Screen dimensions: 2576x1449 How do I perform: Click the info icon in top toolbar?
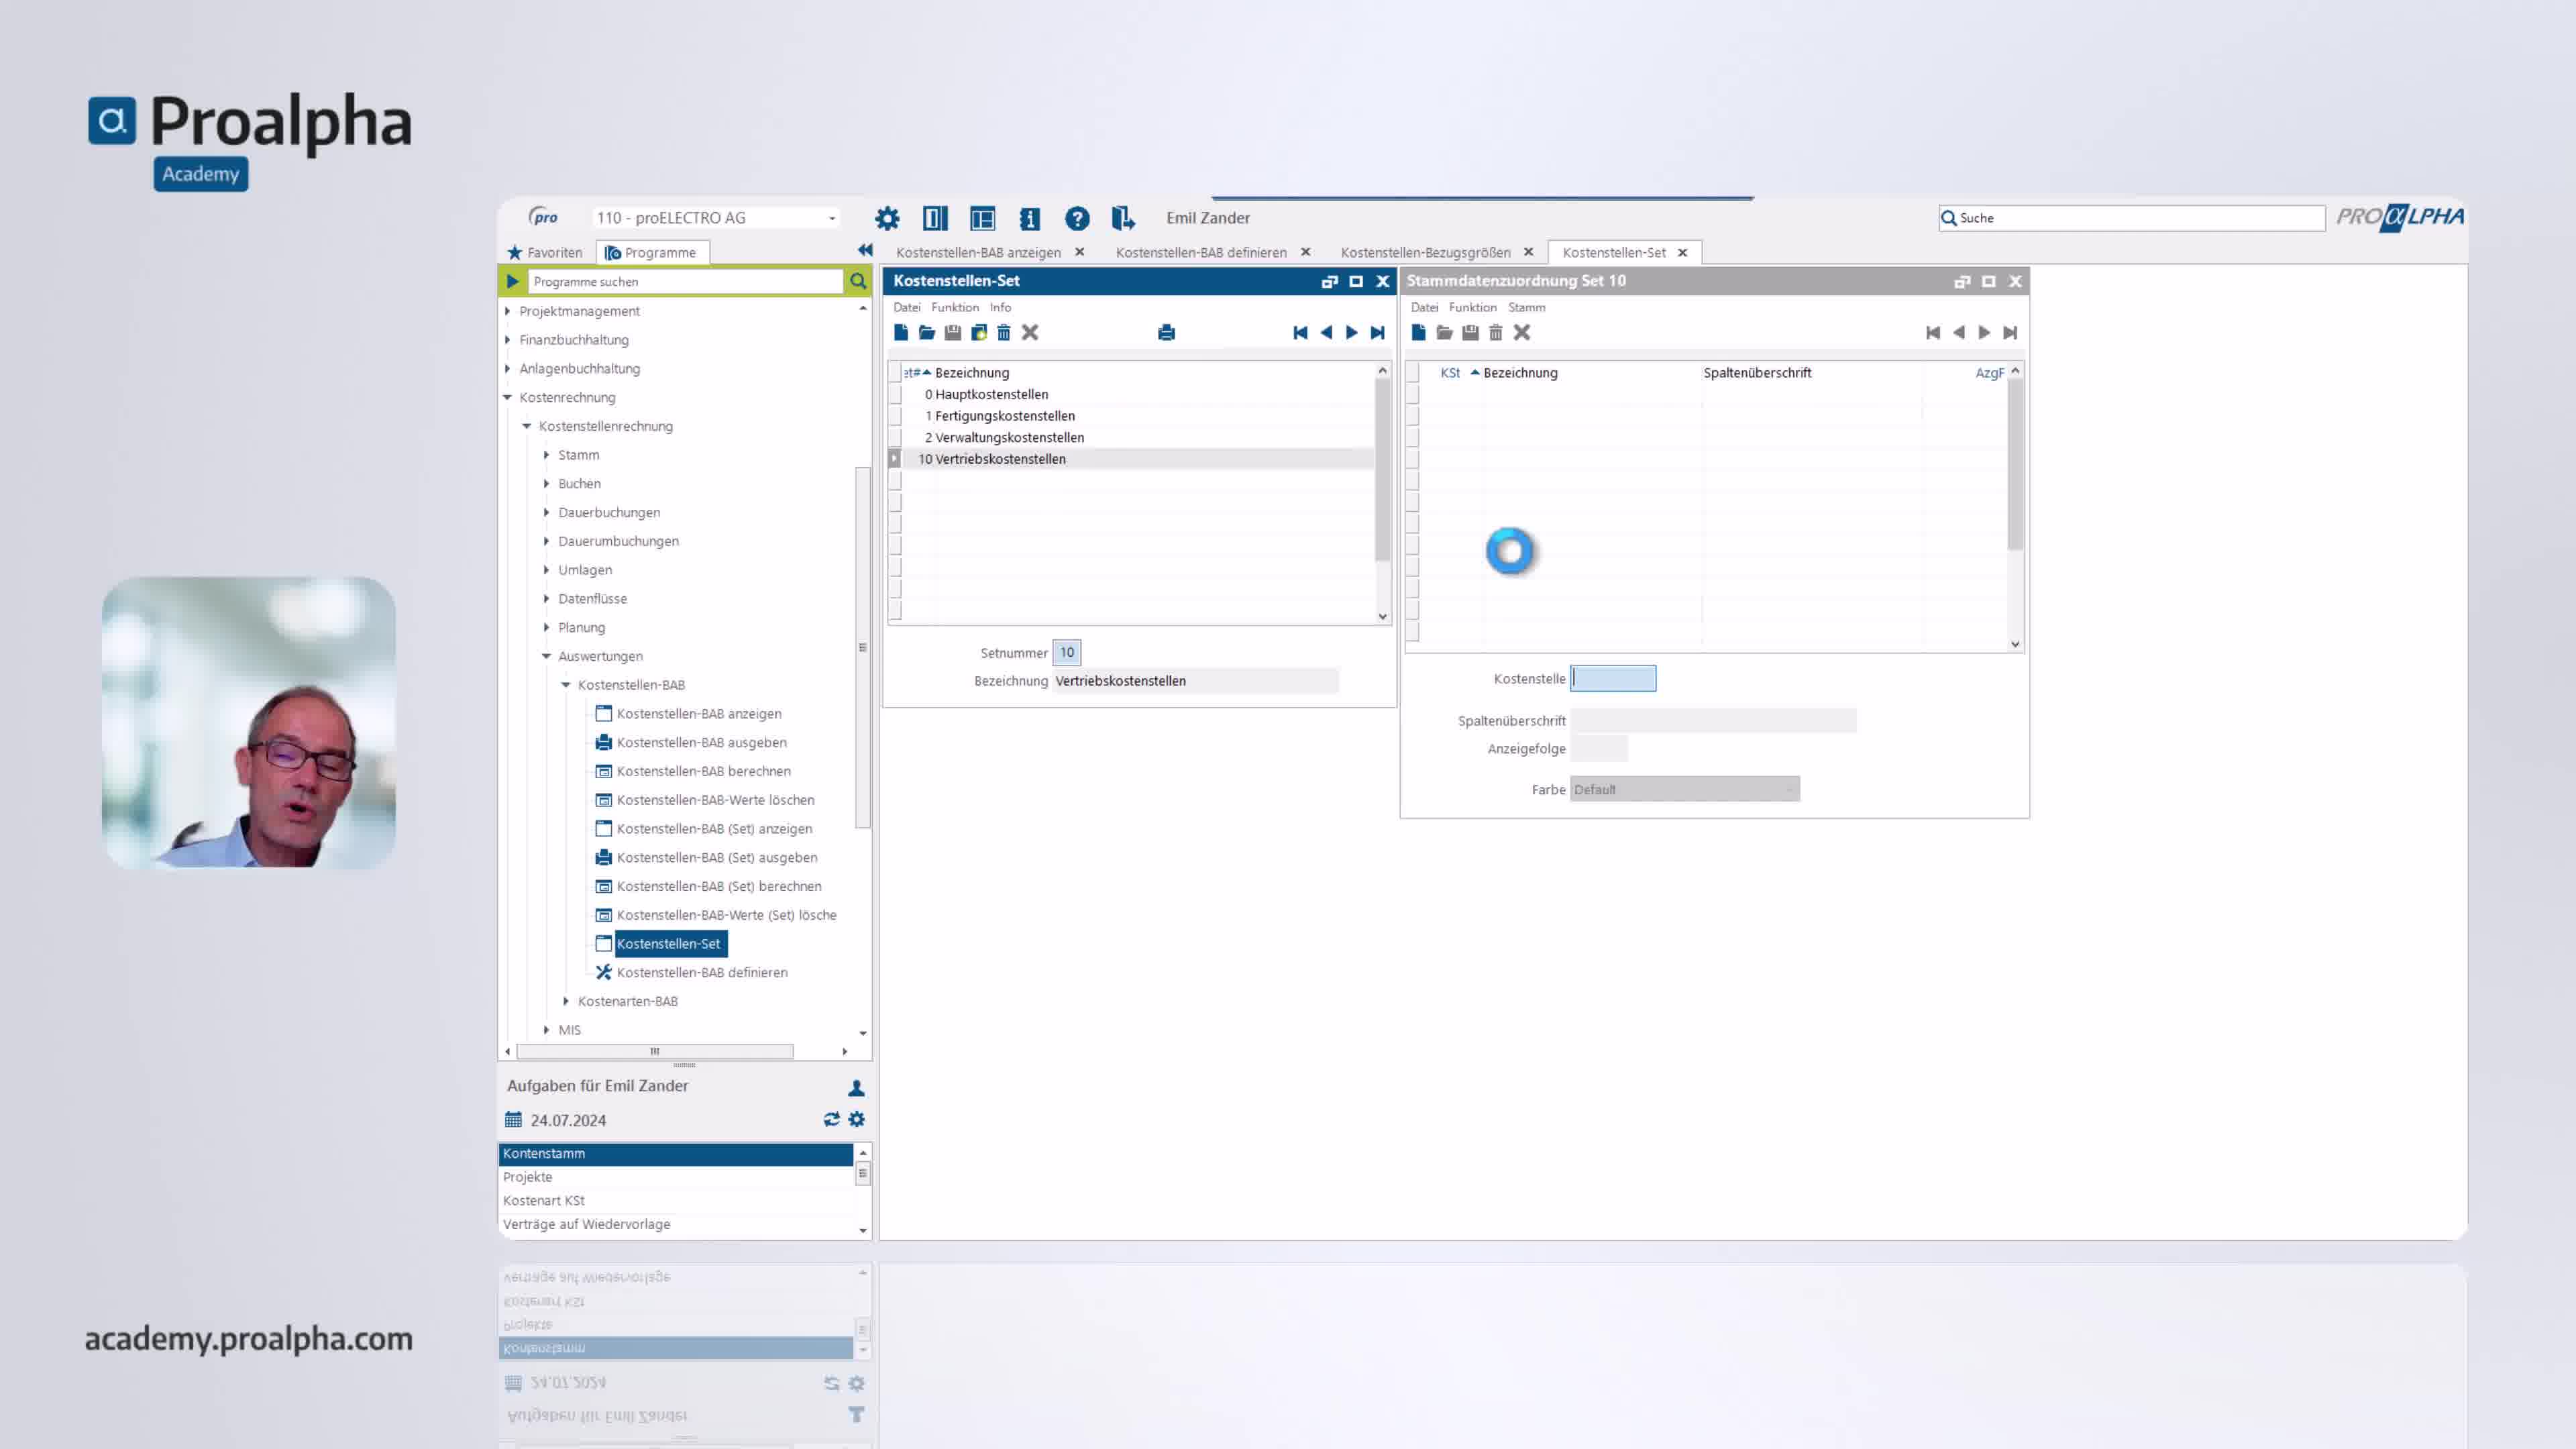point(1029,218)
